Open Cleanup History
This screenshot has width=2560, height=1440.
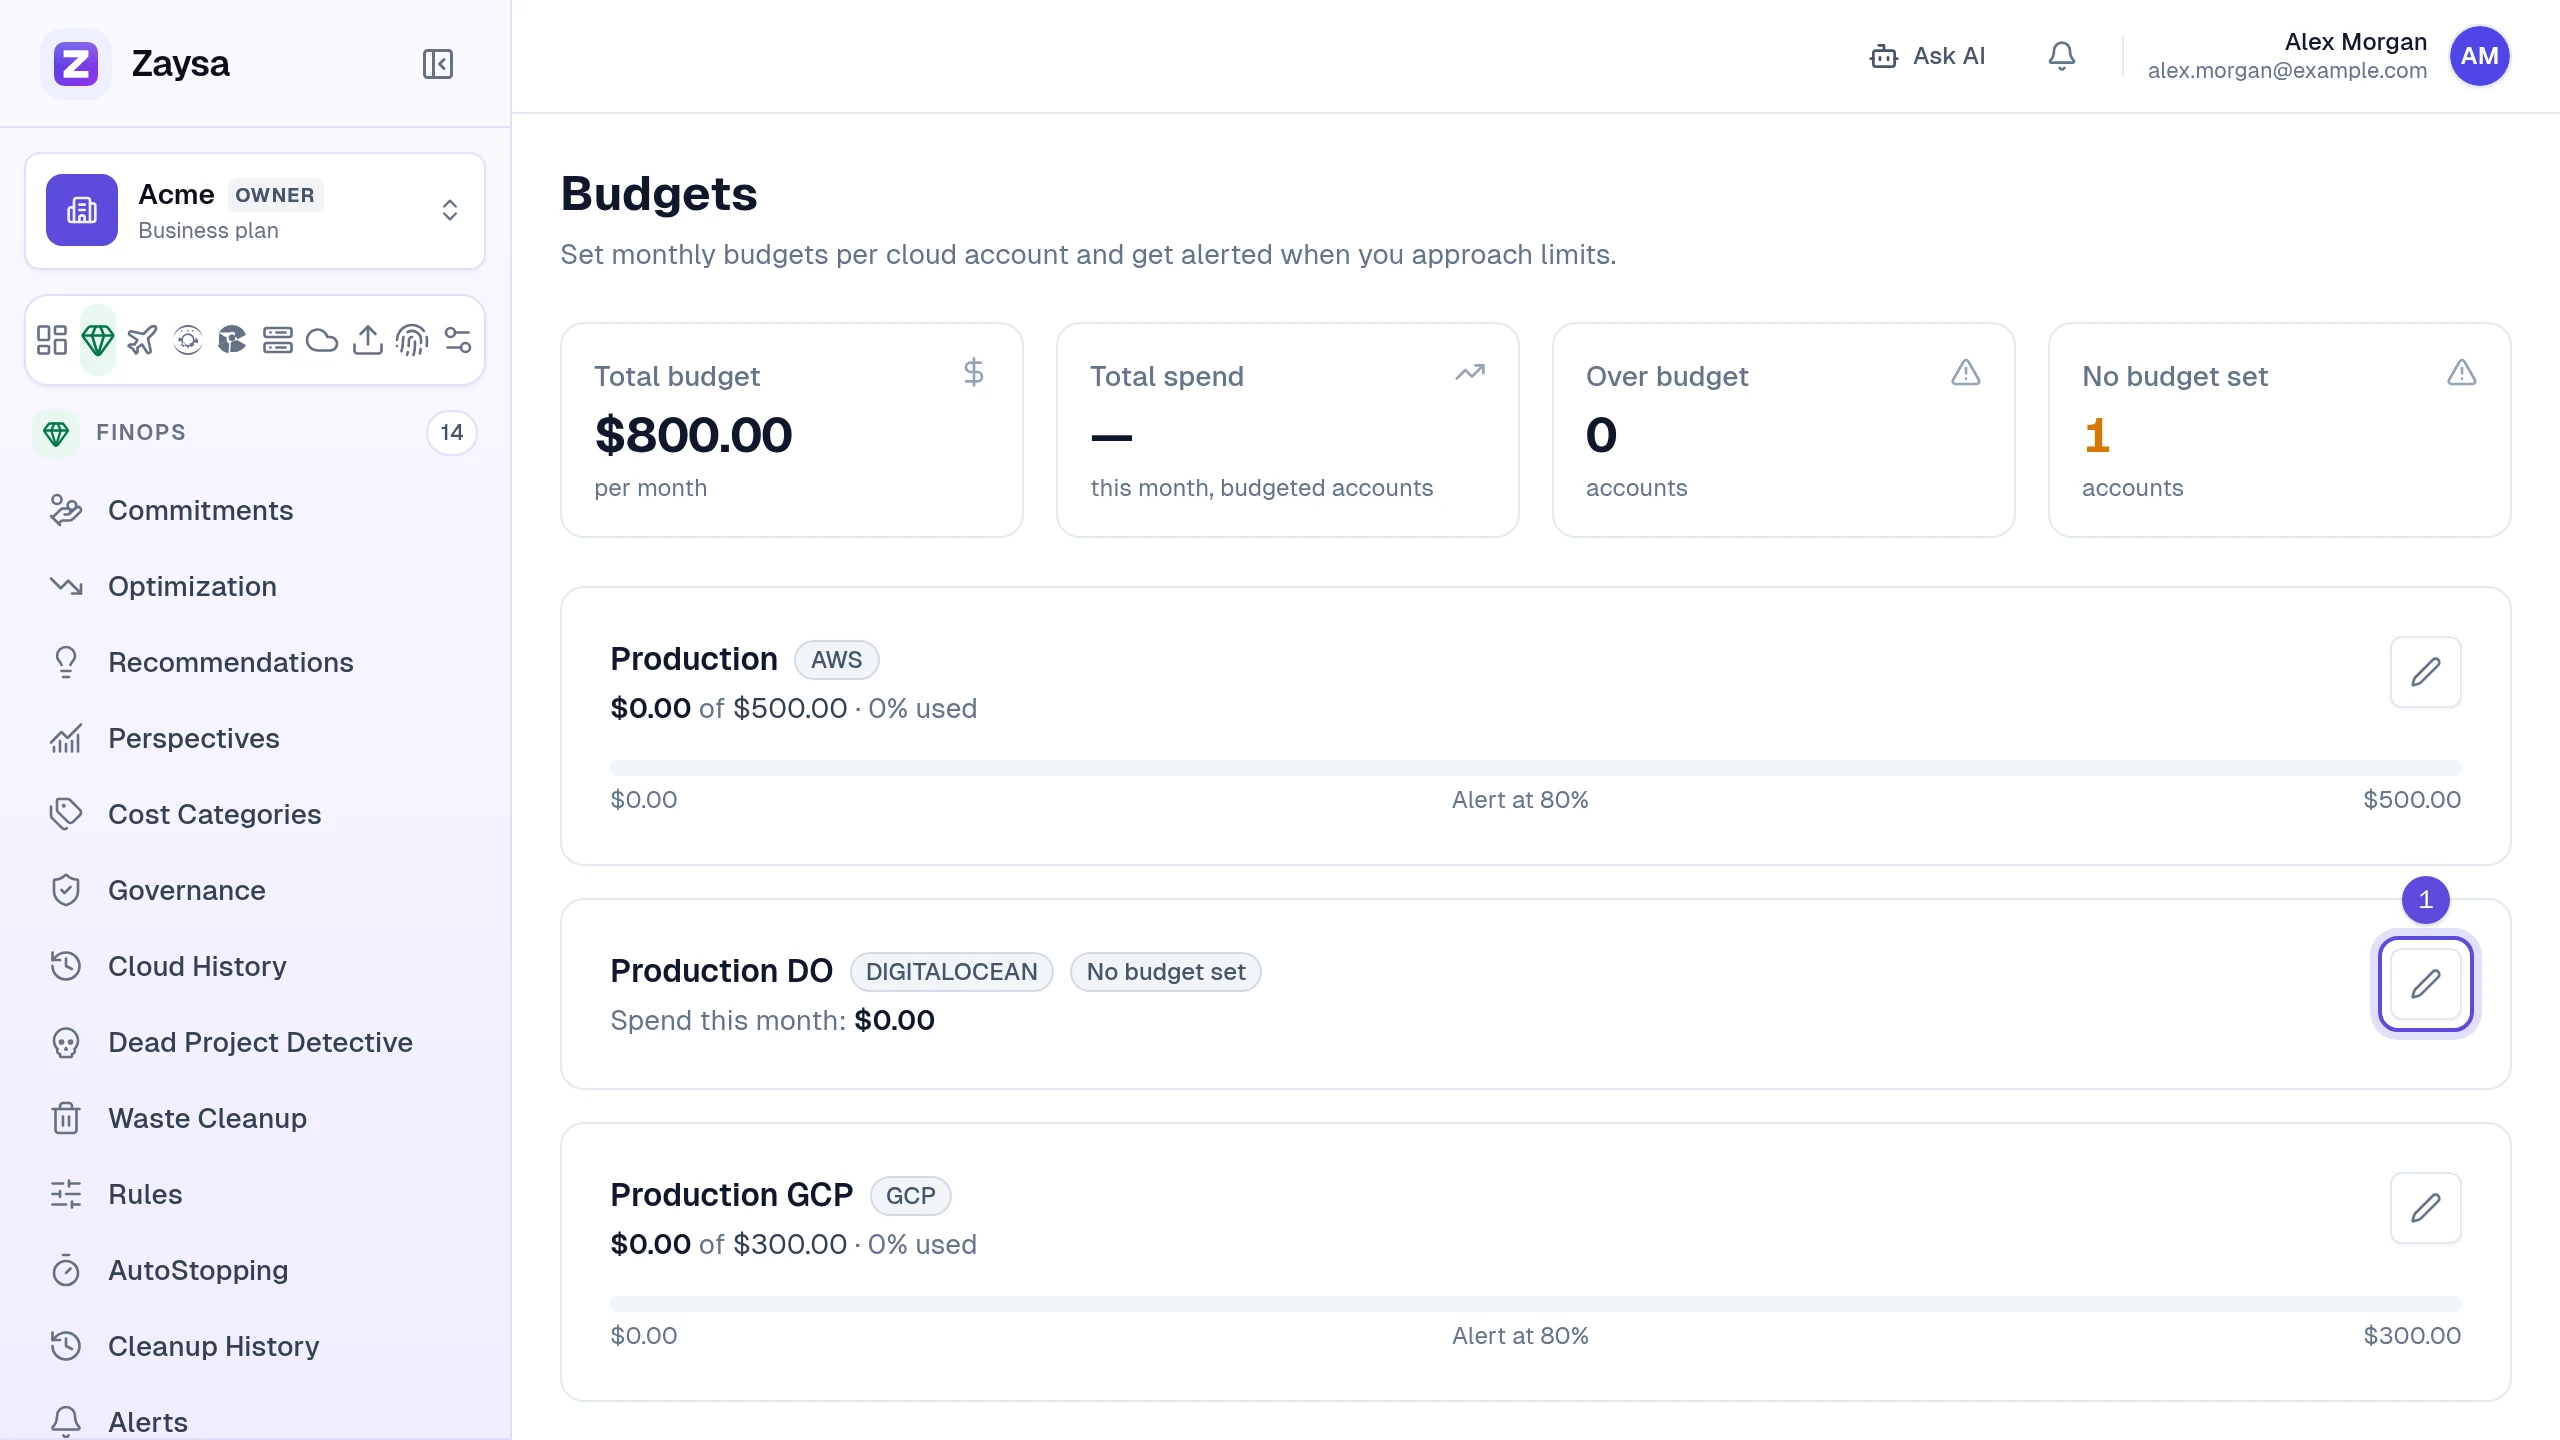(x=255, y=1346)
